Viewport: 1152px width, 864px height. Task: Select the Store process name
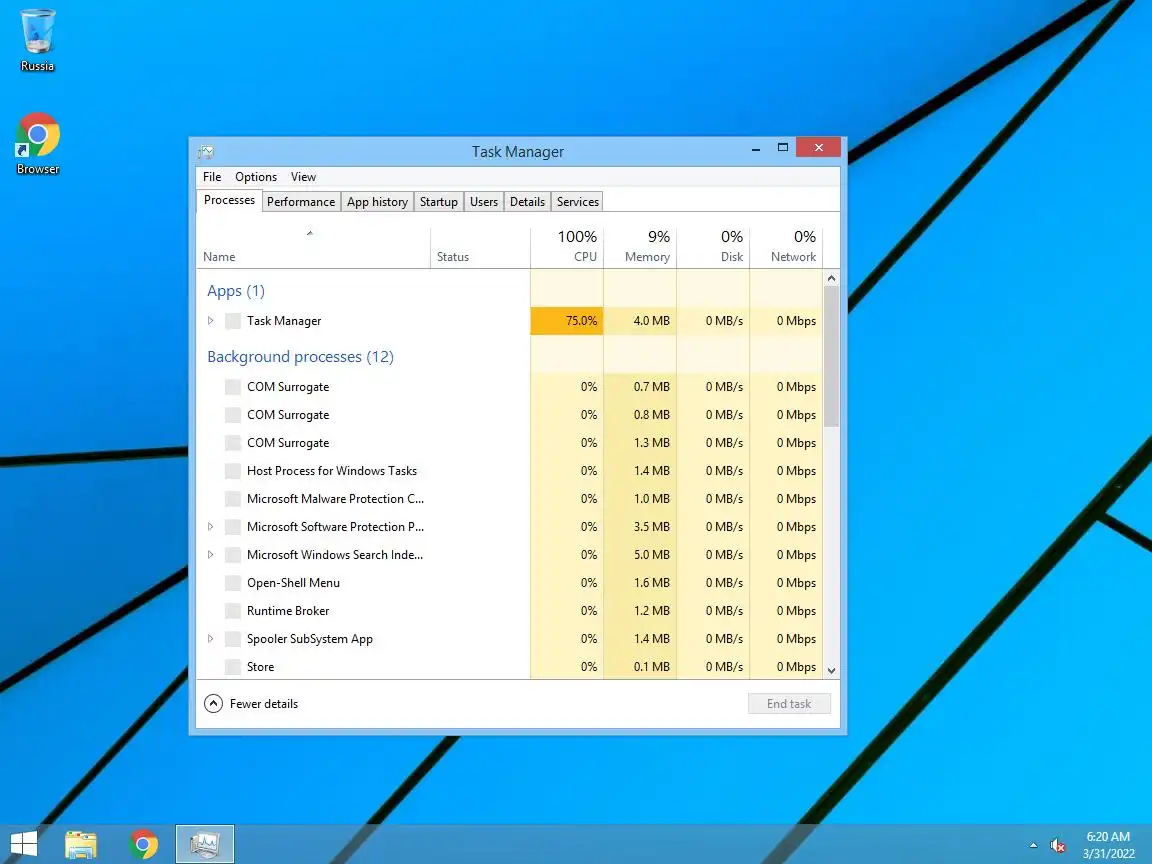pos(261,667)
